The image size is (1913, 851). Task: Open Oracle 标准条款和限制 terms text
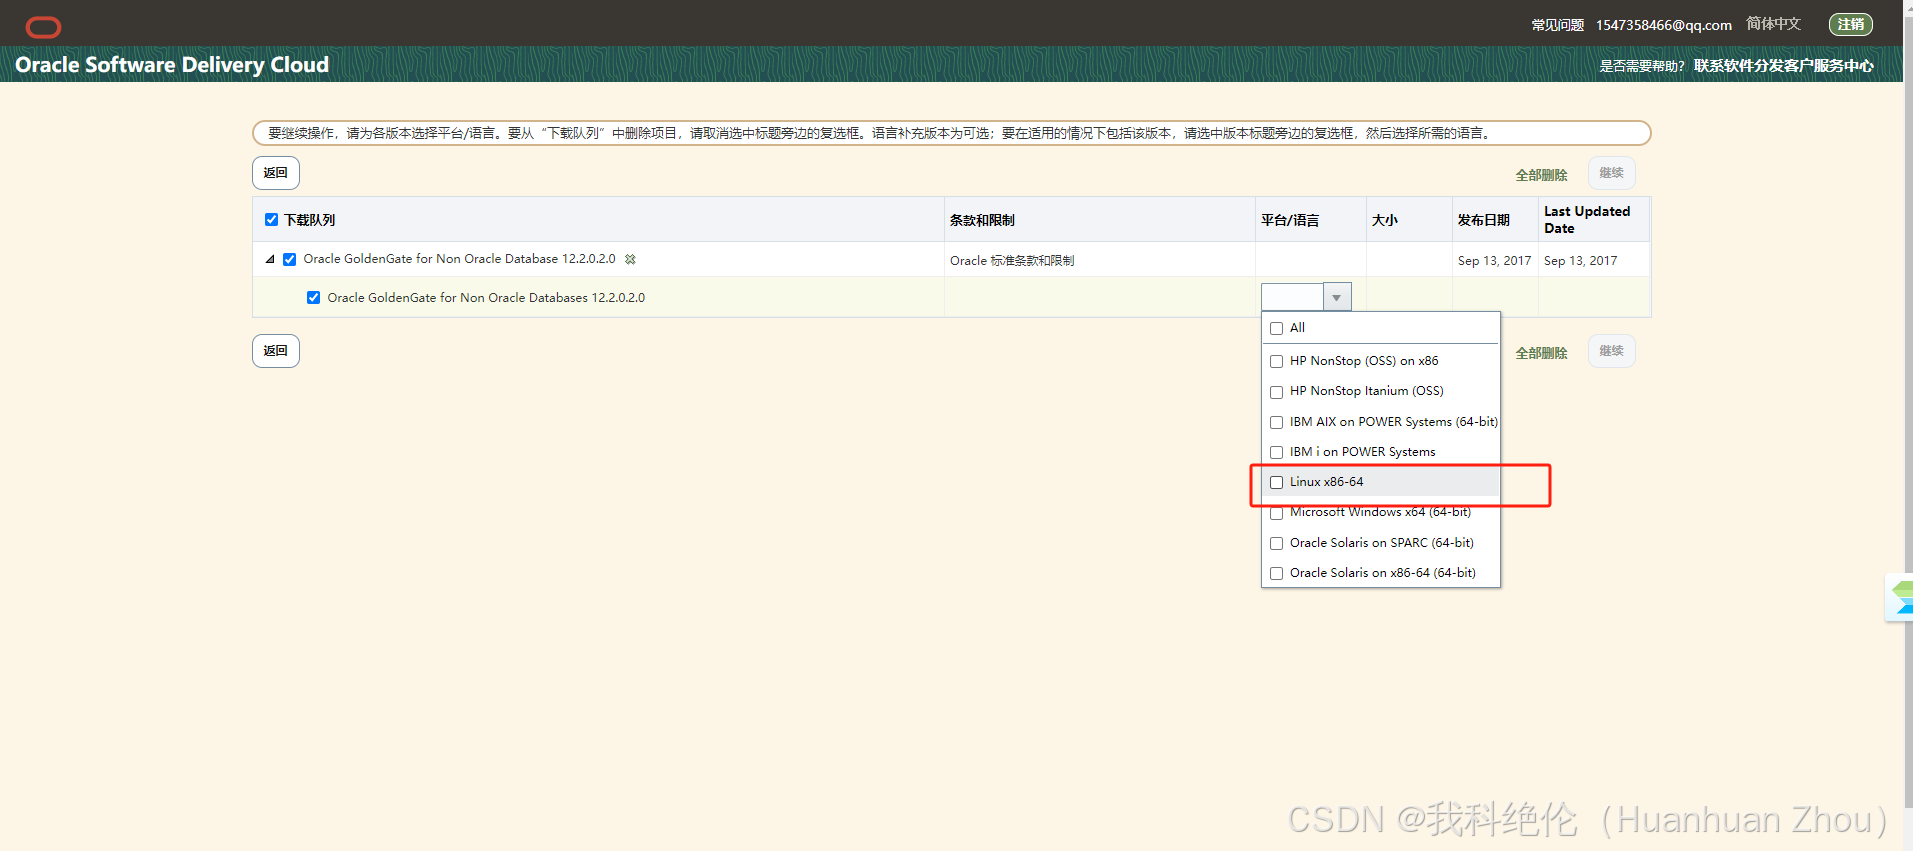1012,261
